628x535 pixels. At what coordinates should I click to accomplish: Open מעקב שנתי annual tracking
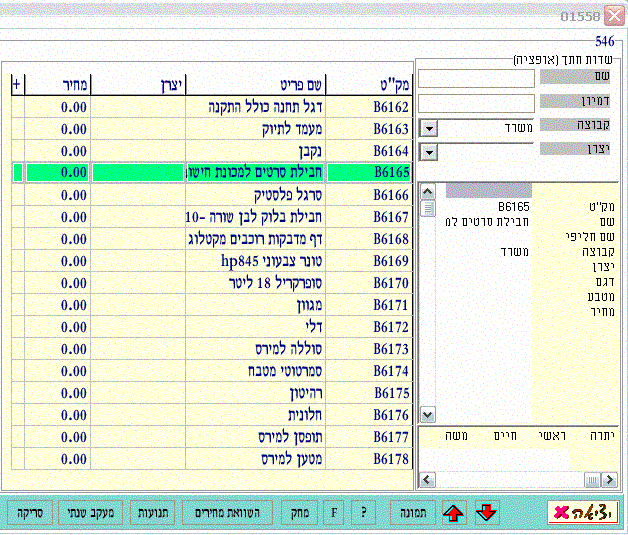(91, 513)
